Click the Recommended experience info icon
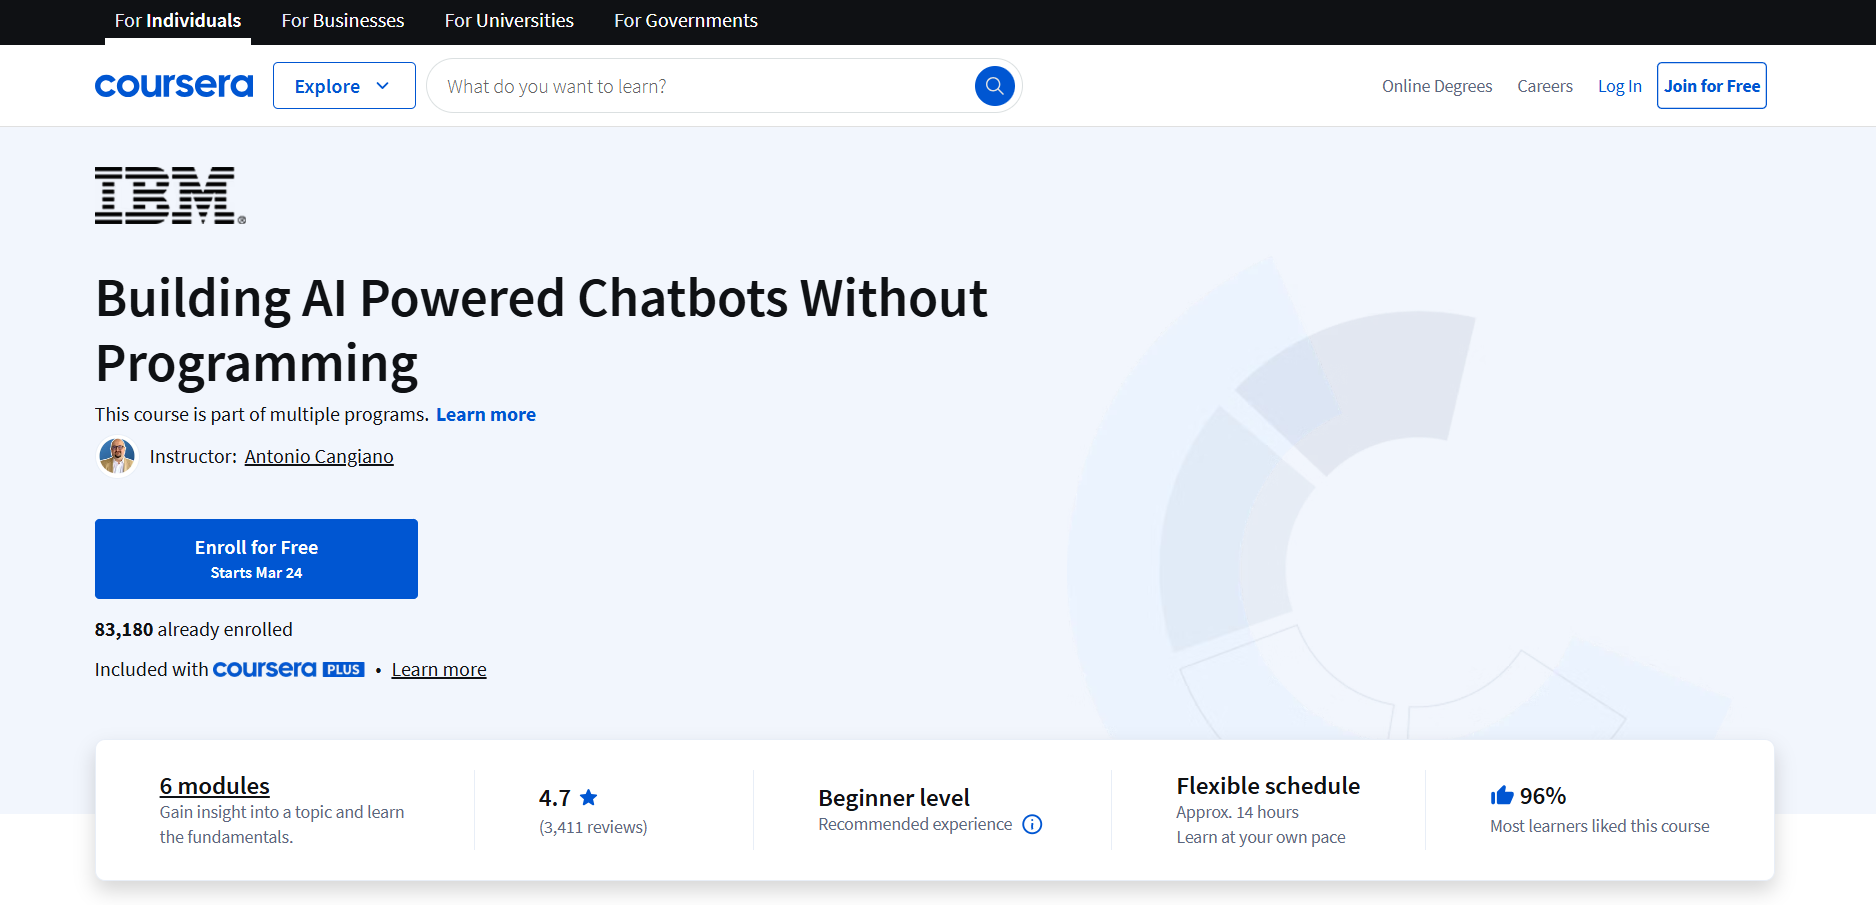 point(1032,824)
